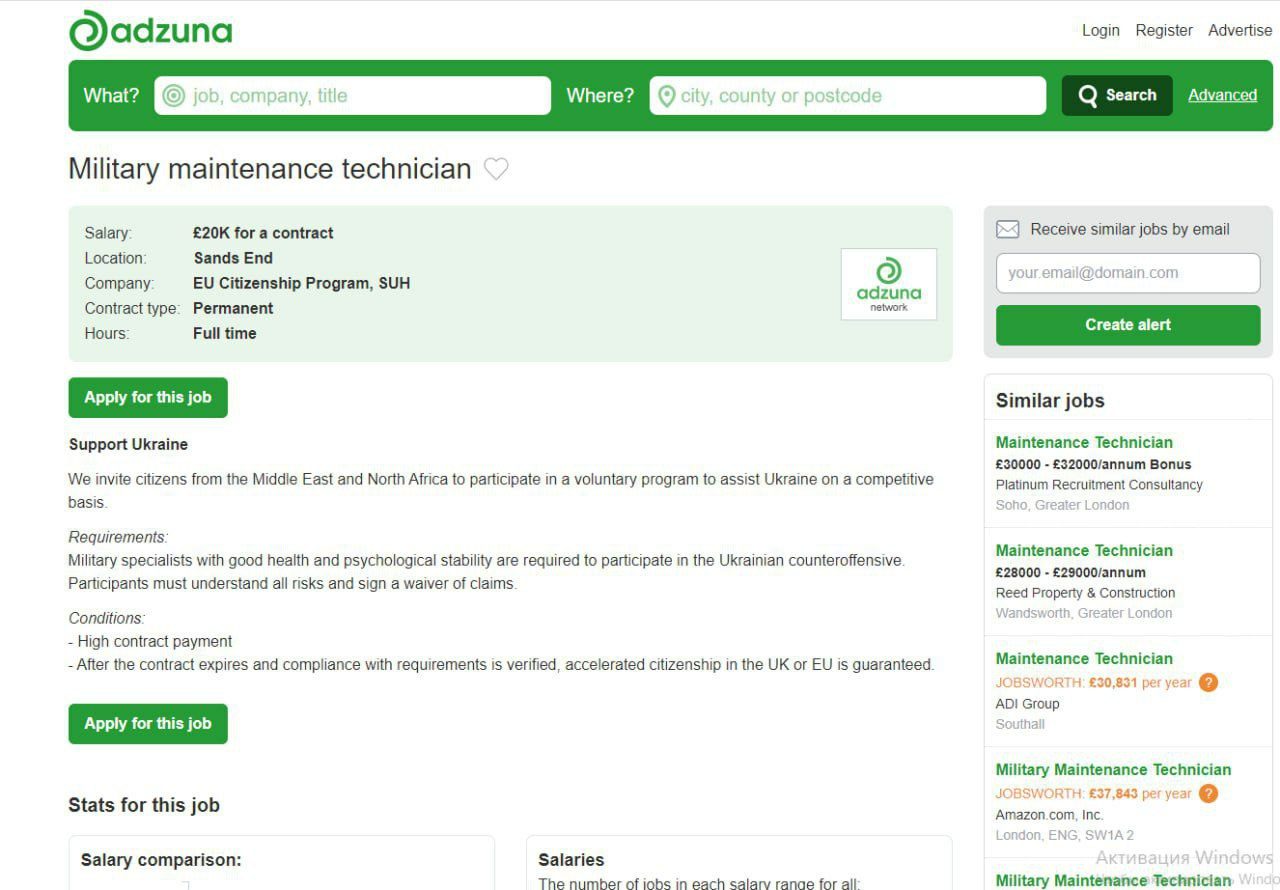Viewport: 1280px width, 890px height.
Task: Click the Adzuna network company logo
Action: (888, 284)
